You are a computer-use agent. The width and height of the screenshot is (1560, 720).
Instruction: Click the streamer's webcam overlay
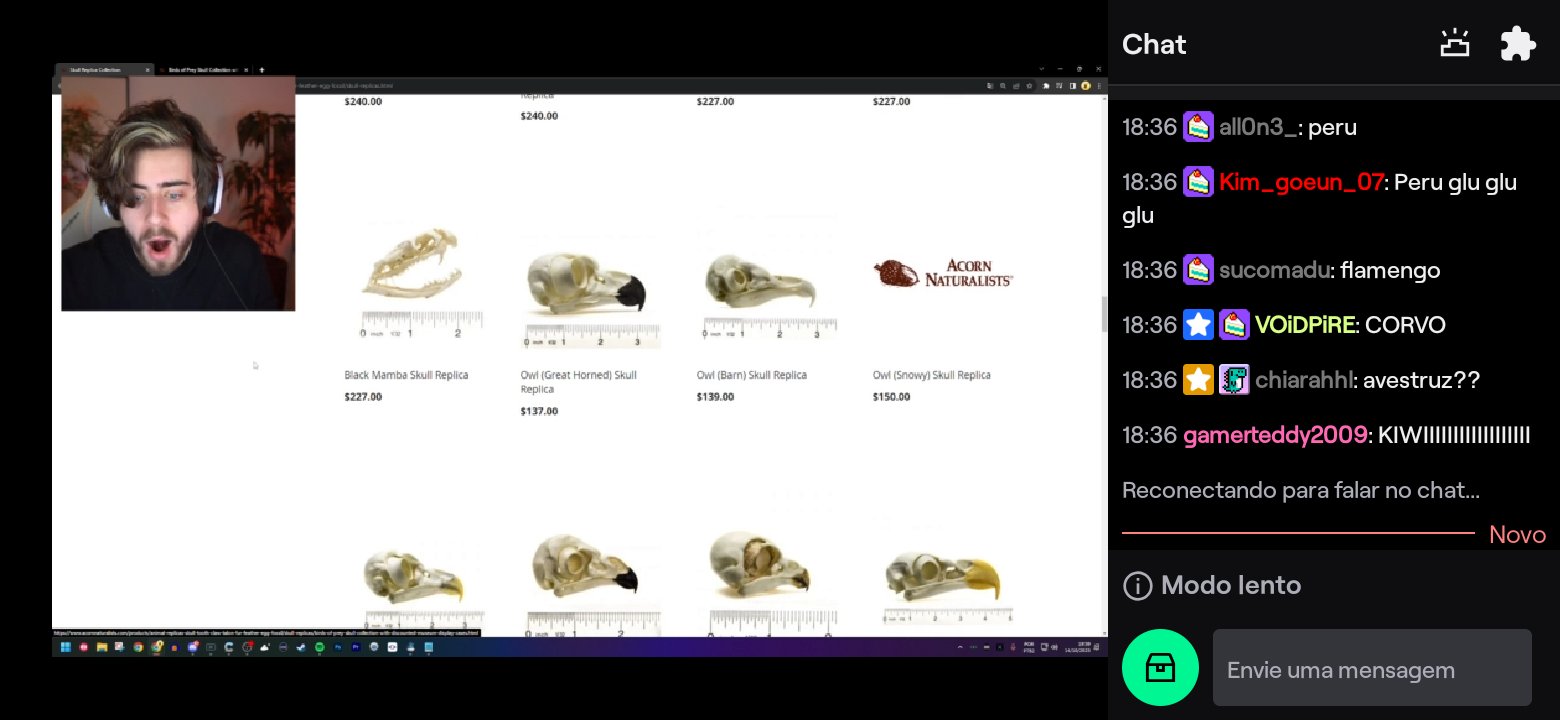pyautogui.click(x=178, y=193)
